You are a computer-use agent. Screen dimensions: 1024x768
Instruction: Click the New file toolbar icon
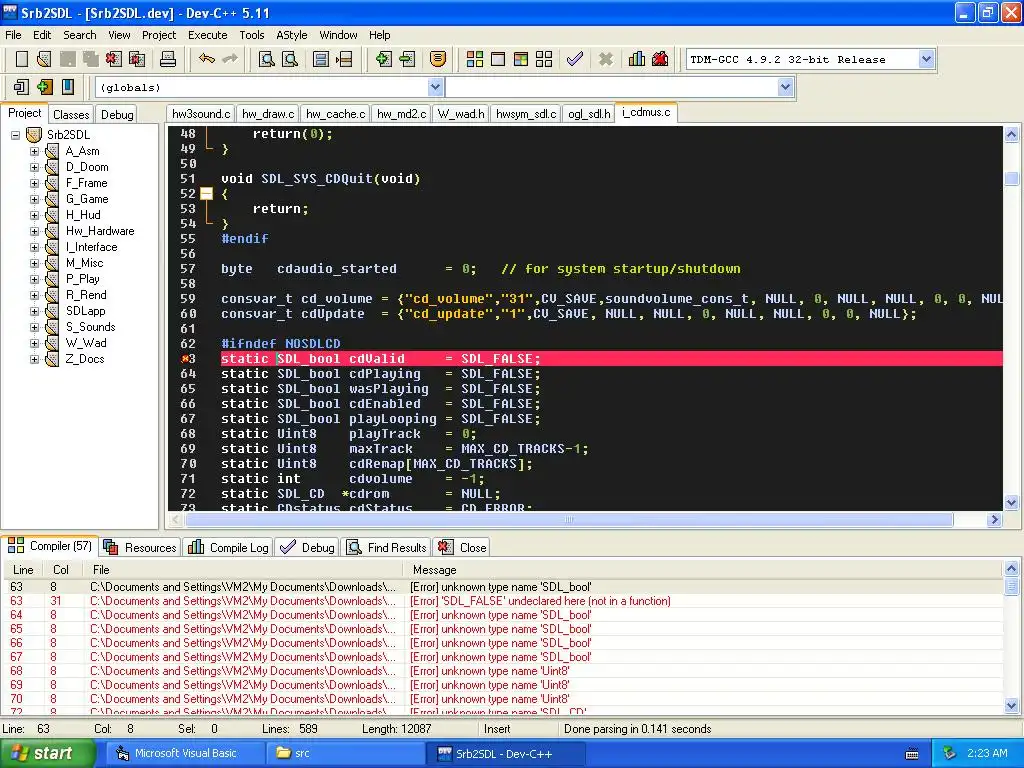point(22,59)
